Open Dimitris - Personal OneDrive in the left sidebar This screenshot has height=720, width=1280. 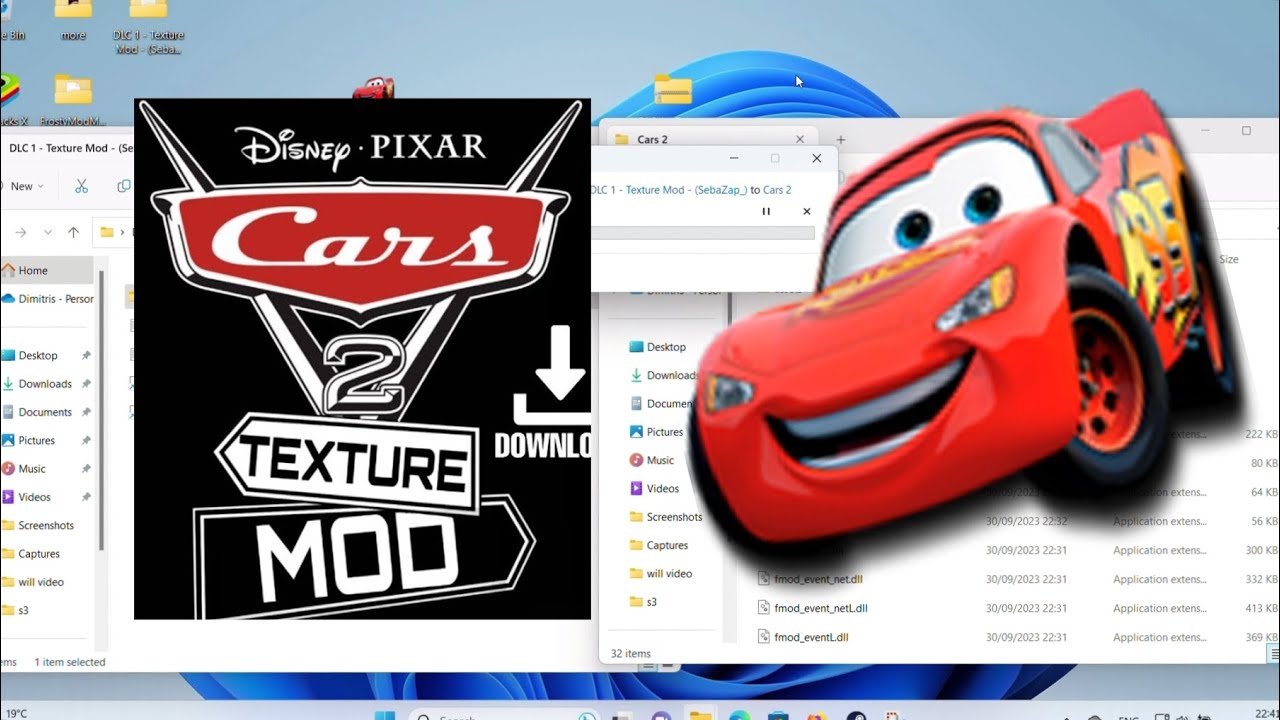[46, 298]
